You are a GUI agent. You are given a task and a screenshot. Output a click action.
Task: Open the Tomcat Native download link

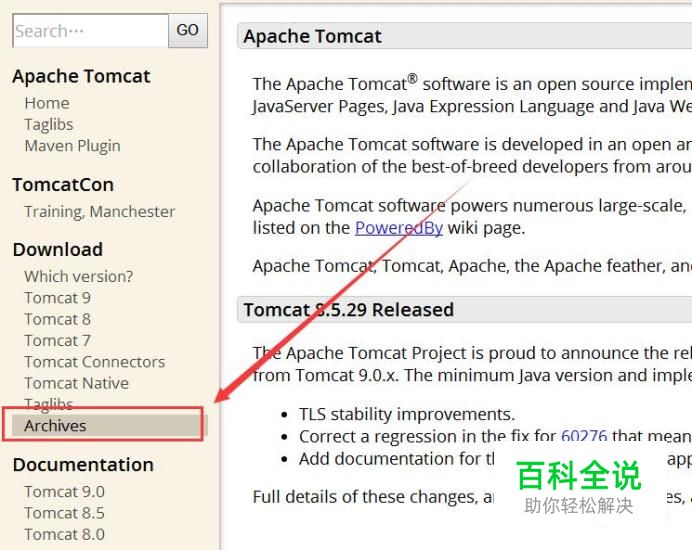tap(77, 383)
